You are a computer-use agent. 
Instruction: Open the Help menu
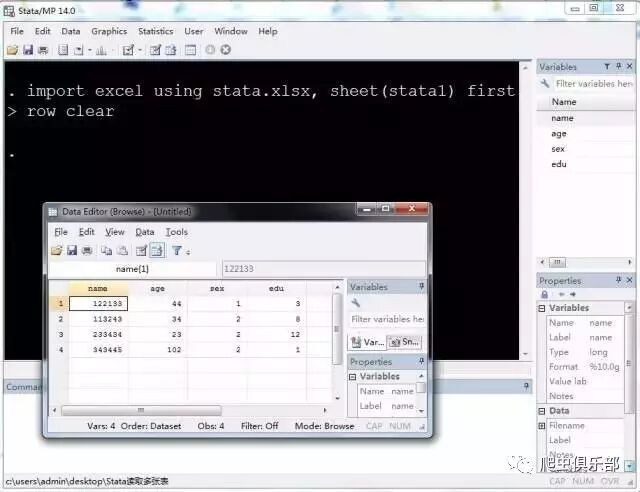coord(268,31)
